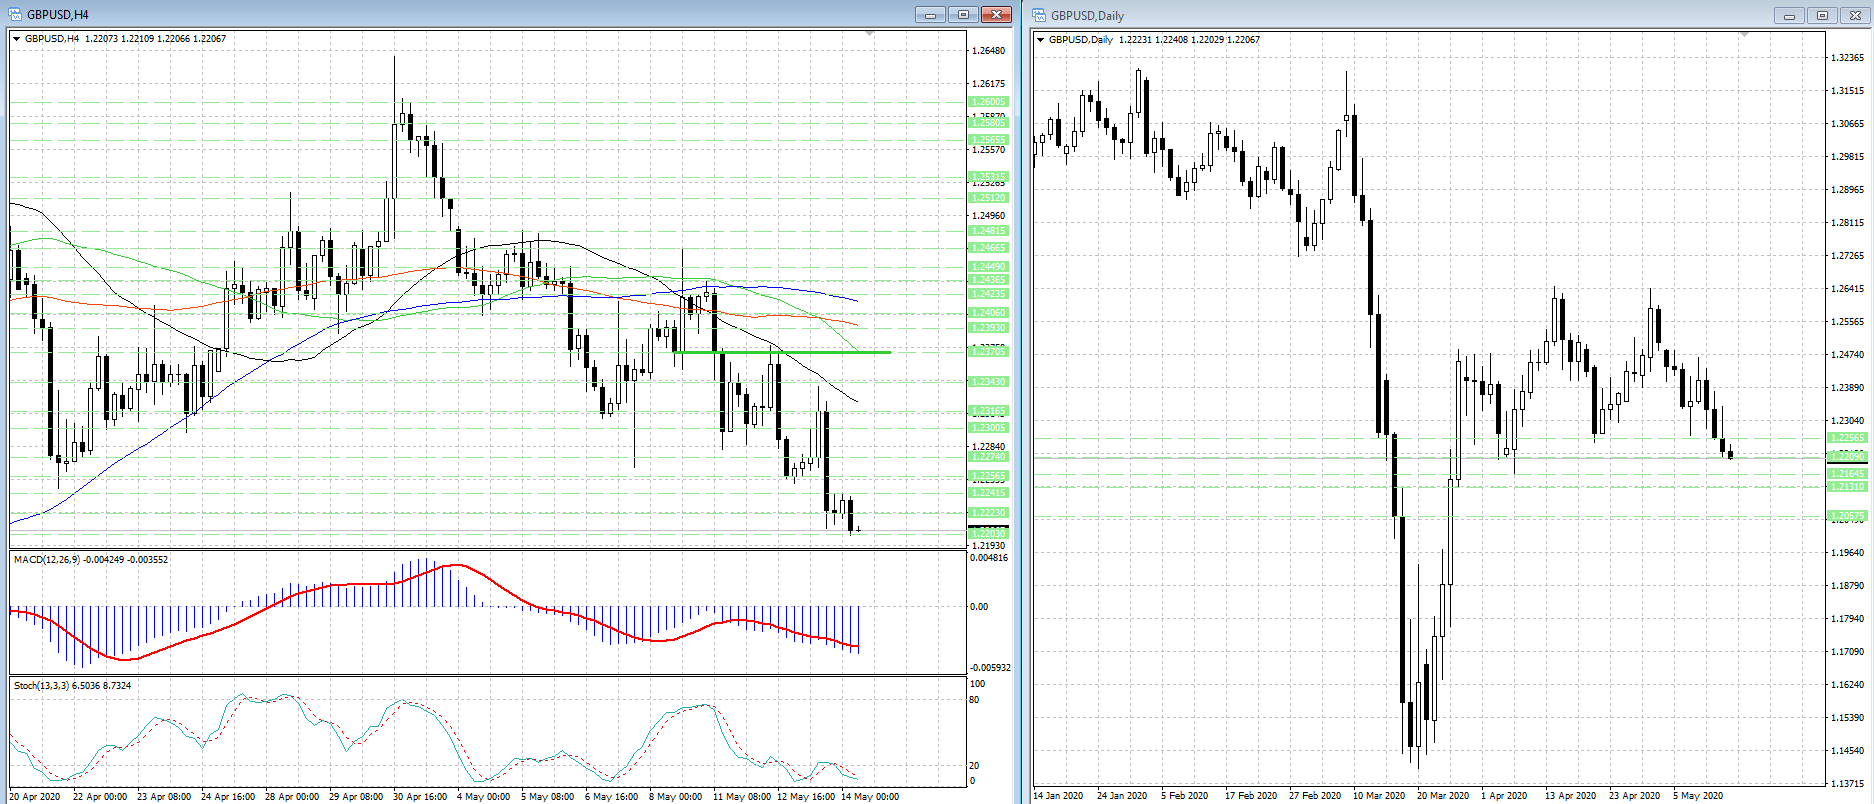This screenshot has height=804, width=1874.
Task: Close the GBPUSD,Daily chart window
Action: [x=1854, y=15]
